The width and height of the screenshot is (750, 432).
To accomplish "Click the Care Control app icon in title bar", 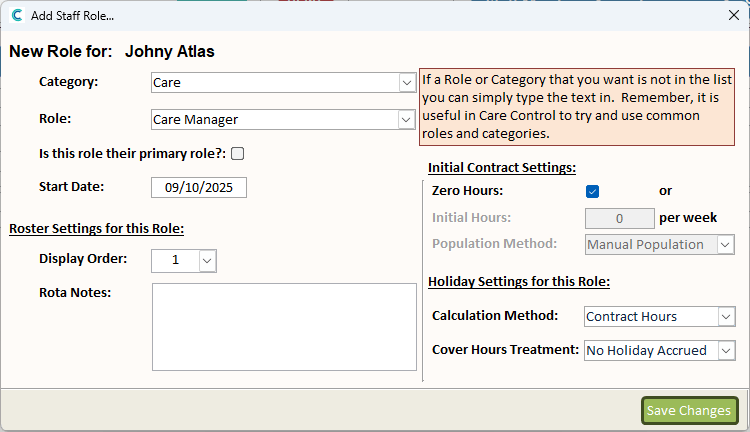I will click(17, 15).
